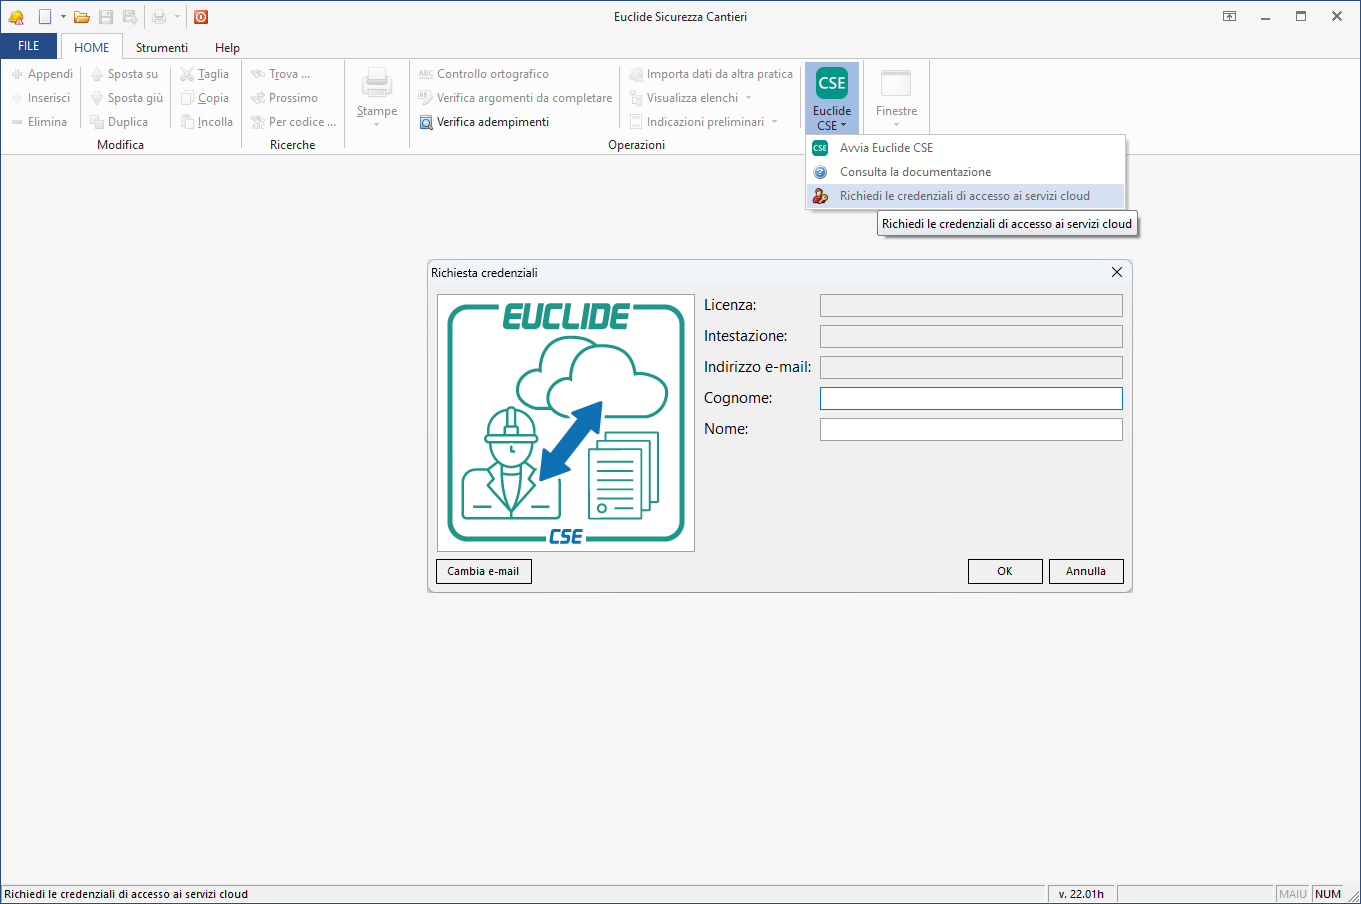Screen dimensions: 1361x904
Task: Choose Consulta la documentazione
Action: pos(915,172)
